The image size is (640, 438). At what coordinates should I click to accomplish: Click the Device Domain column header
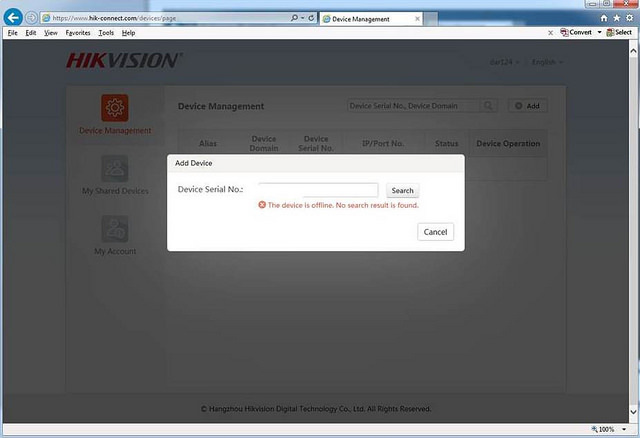[264, 143]
